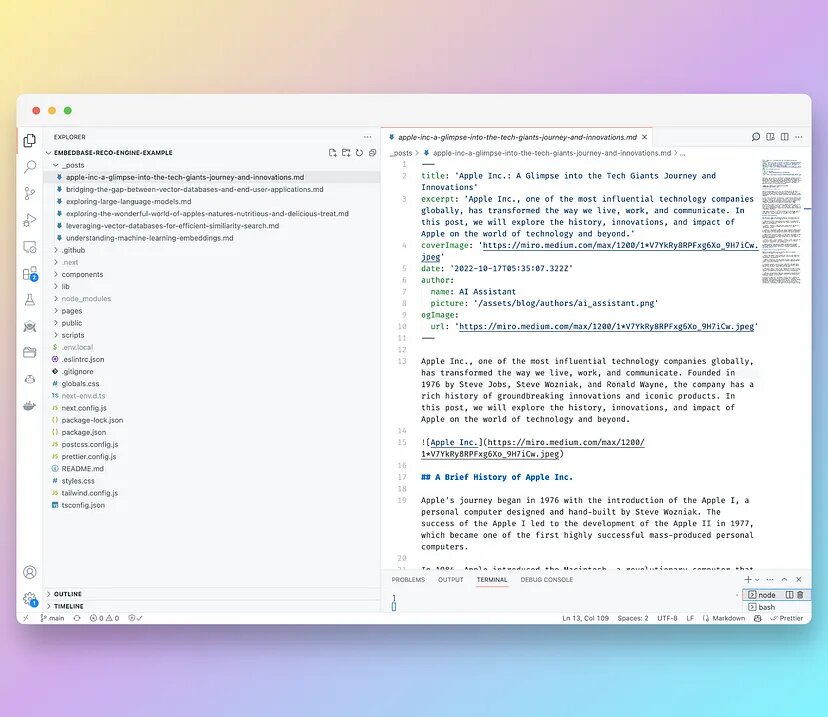Open the Search view in activity bar
828x717 pixels.
pos(30,167)
